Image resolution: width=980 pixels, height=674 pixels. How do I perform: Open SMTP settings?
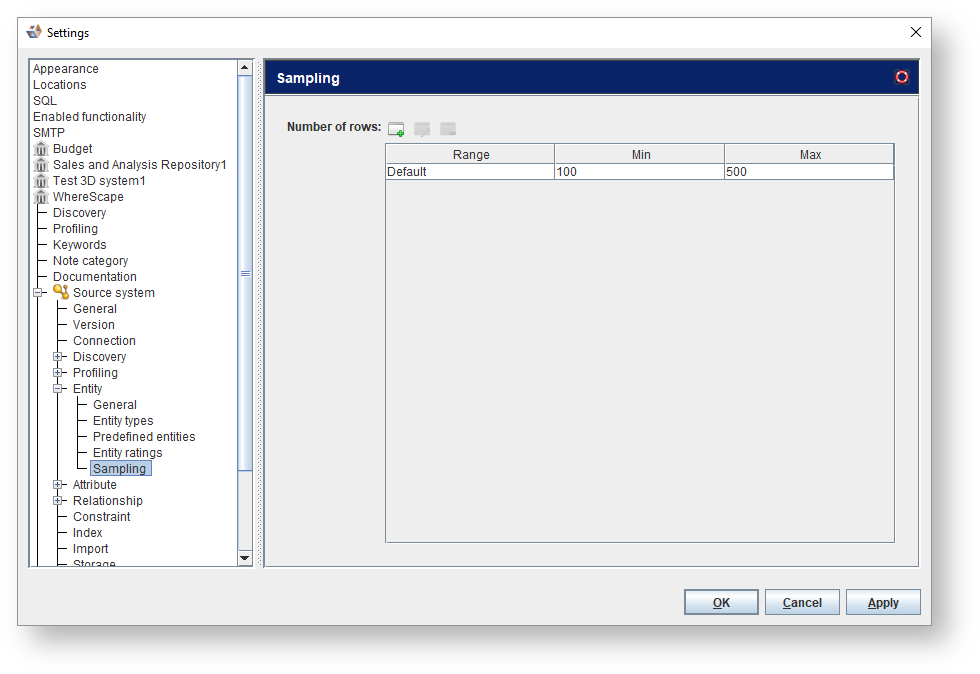coord(49,133)
